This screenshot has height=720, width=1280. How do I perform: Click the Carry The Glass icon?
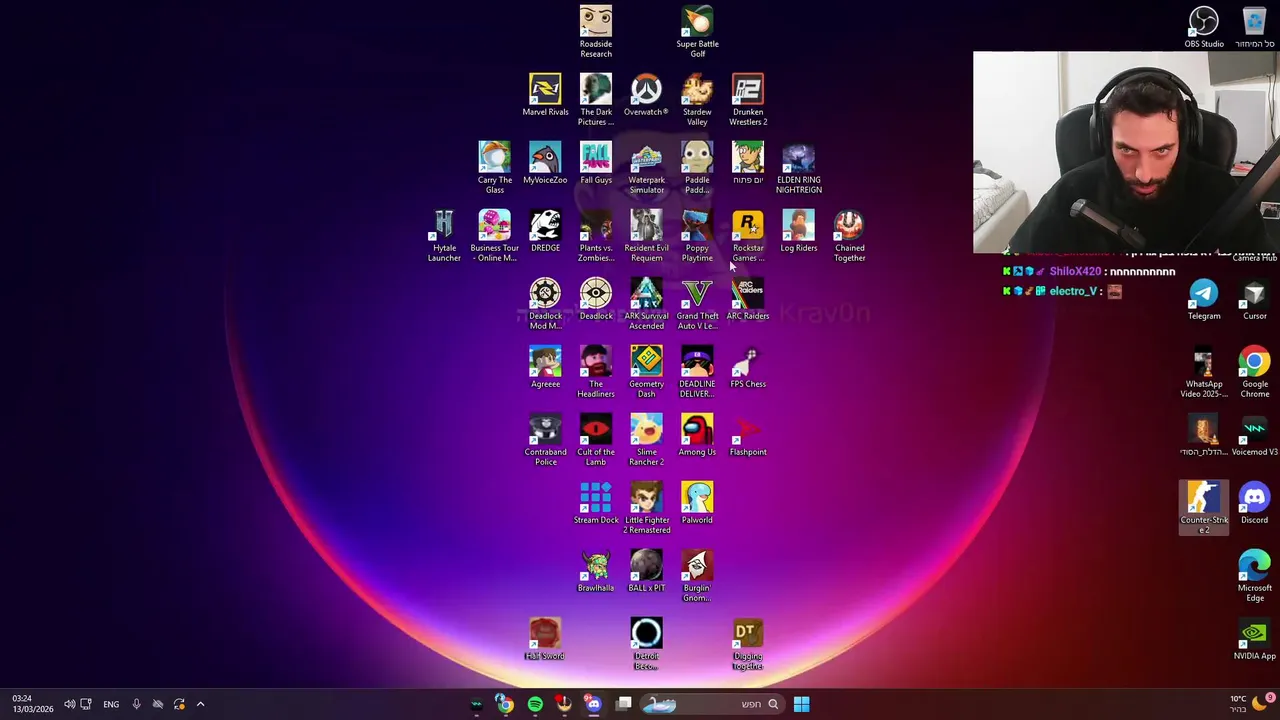click(x=494, y=167)
